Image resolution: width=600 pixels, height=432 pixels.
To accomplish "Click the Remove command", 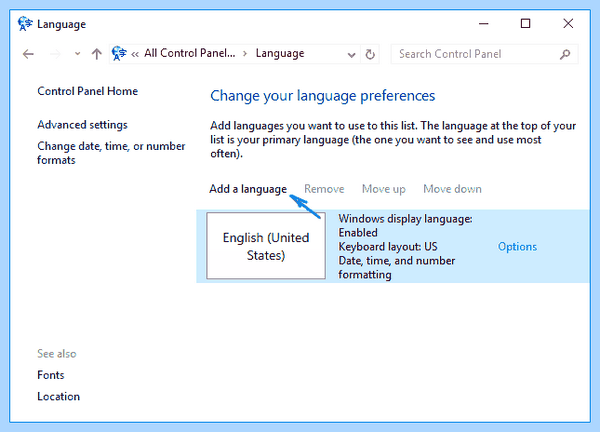I will click(324, 189).
